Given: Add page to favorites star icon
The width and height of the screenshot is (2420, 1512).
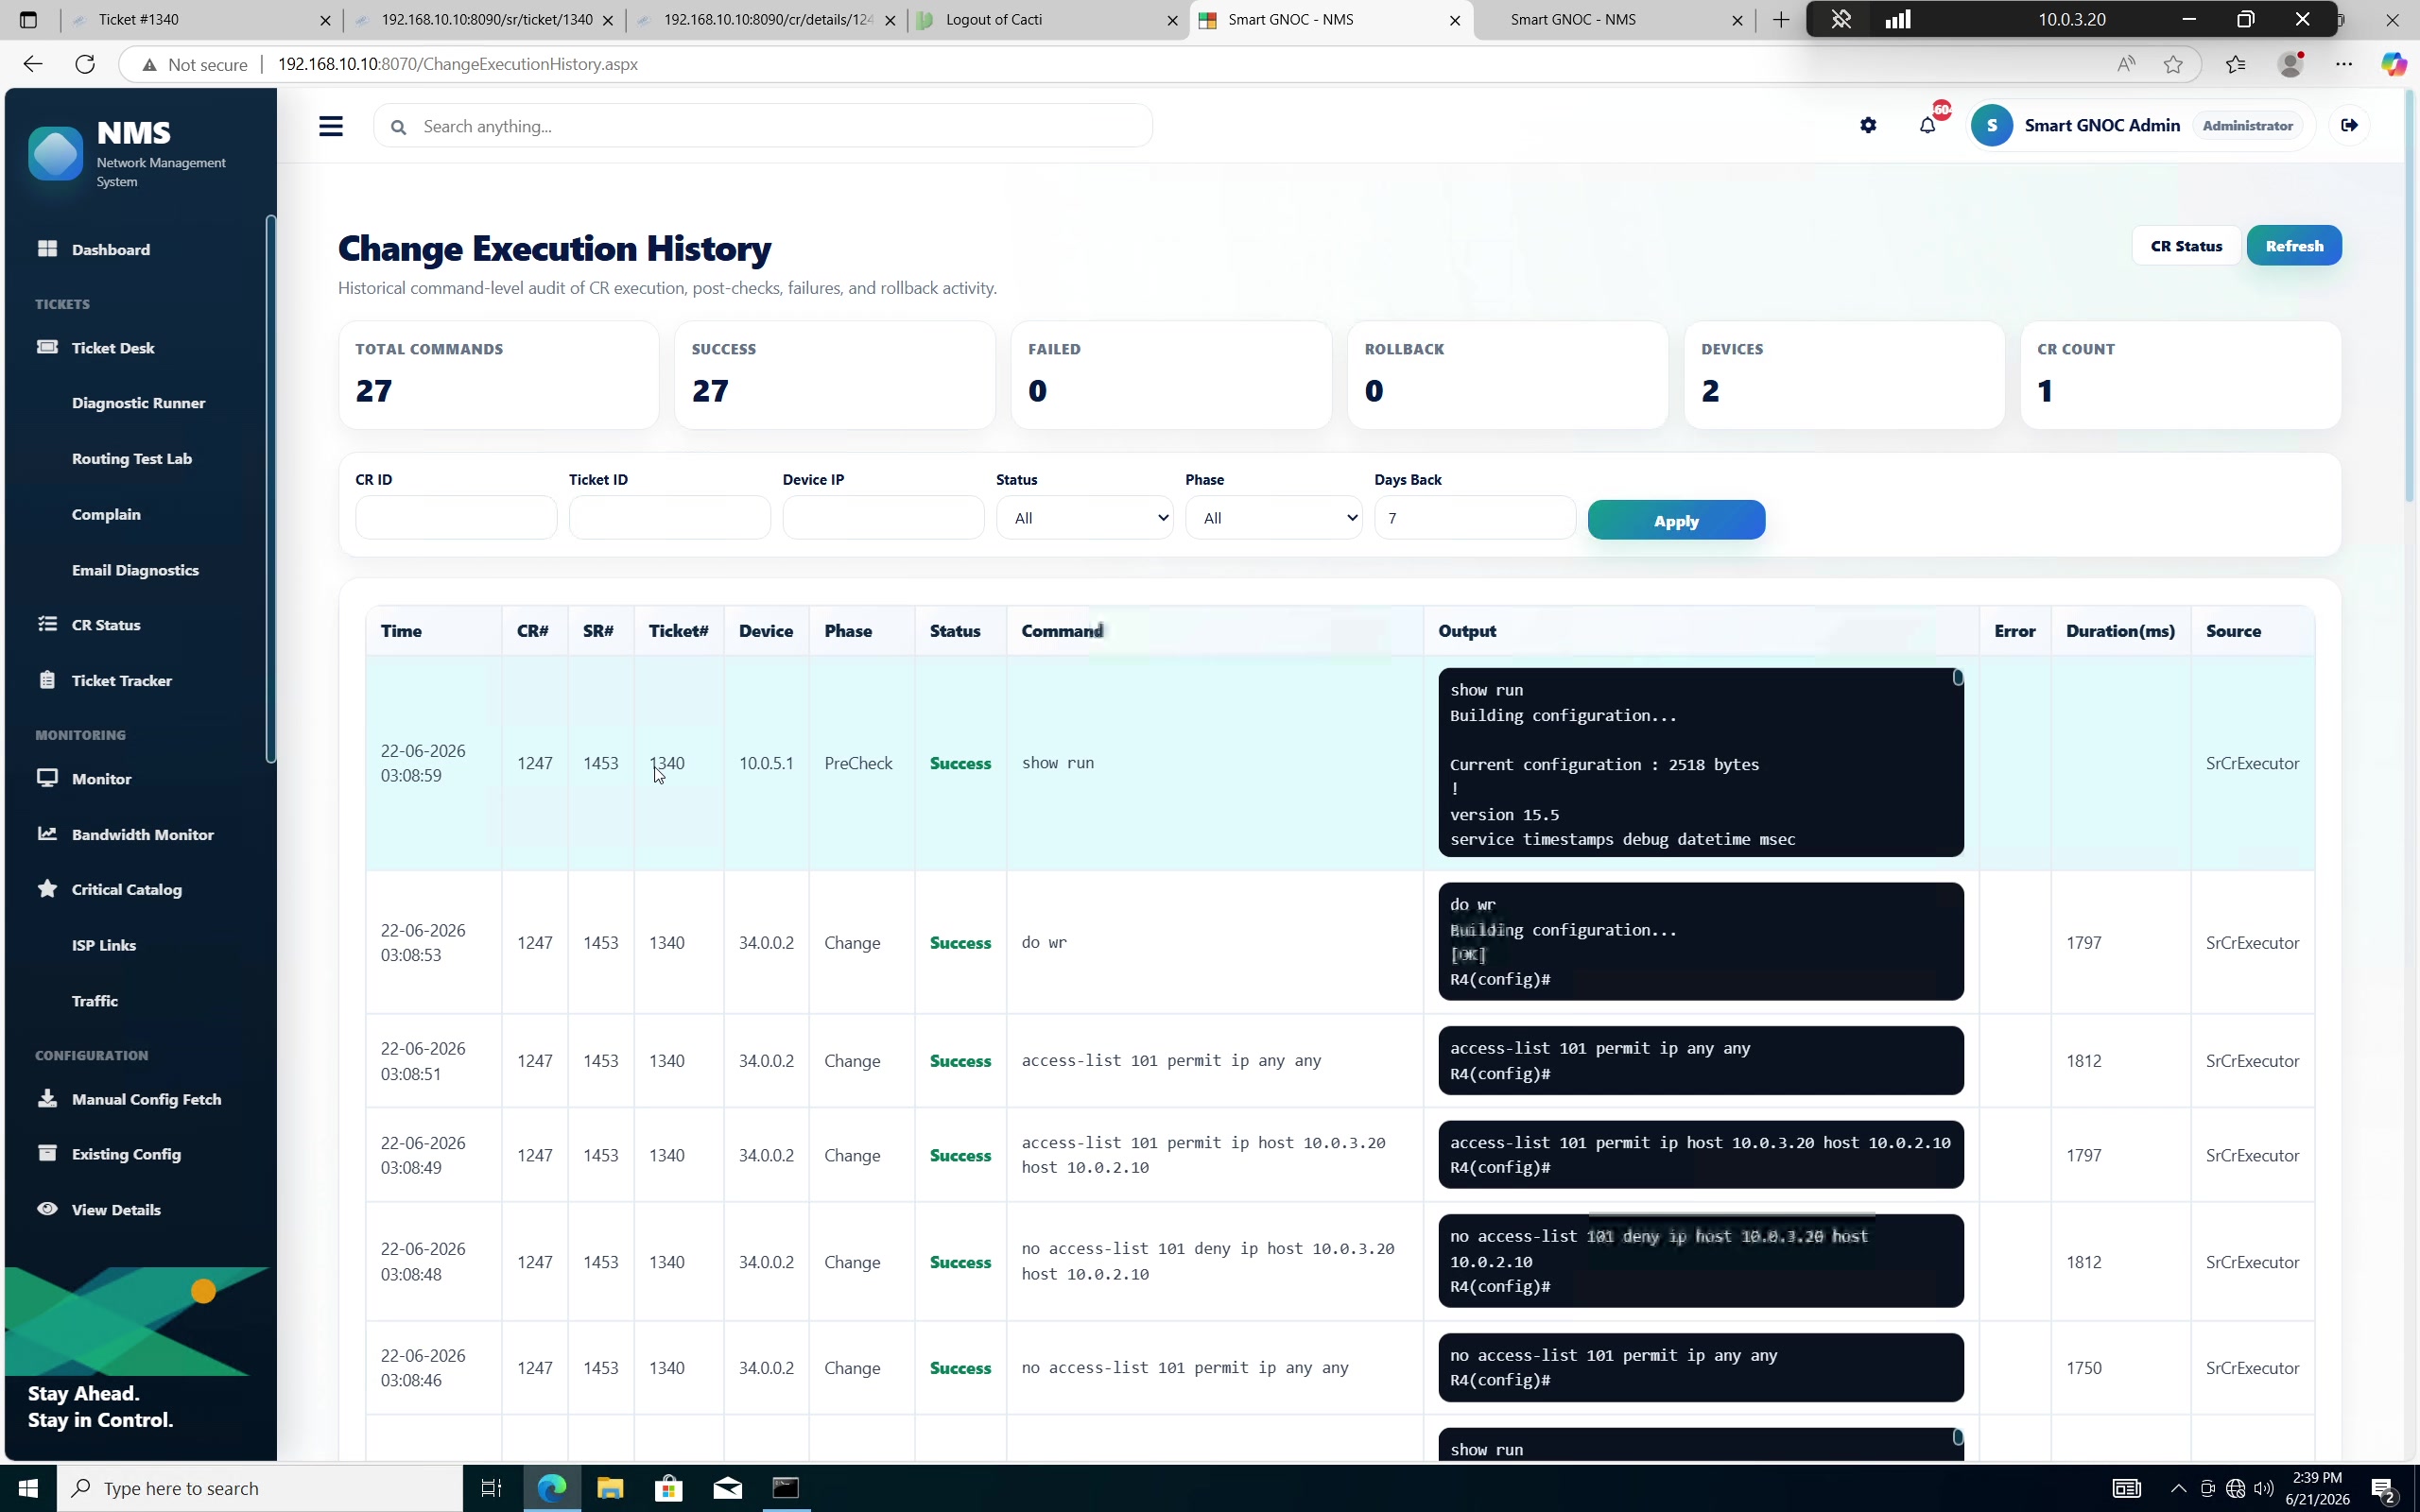Looking at the screenshot, I should (2173, 64).
